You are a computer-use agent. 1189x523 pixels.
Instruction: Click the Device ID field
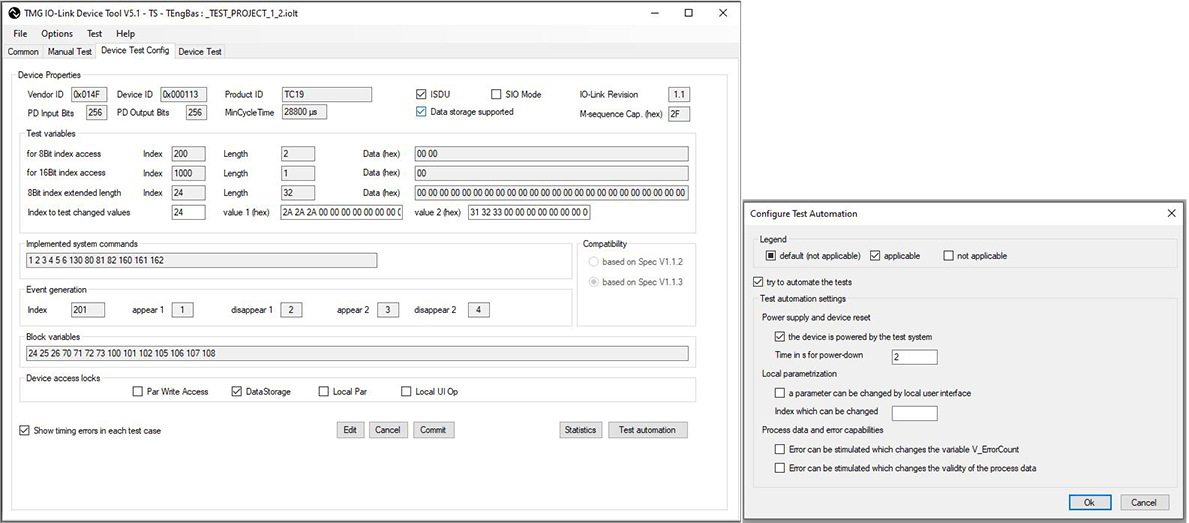(183, 95)
